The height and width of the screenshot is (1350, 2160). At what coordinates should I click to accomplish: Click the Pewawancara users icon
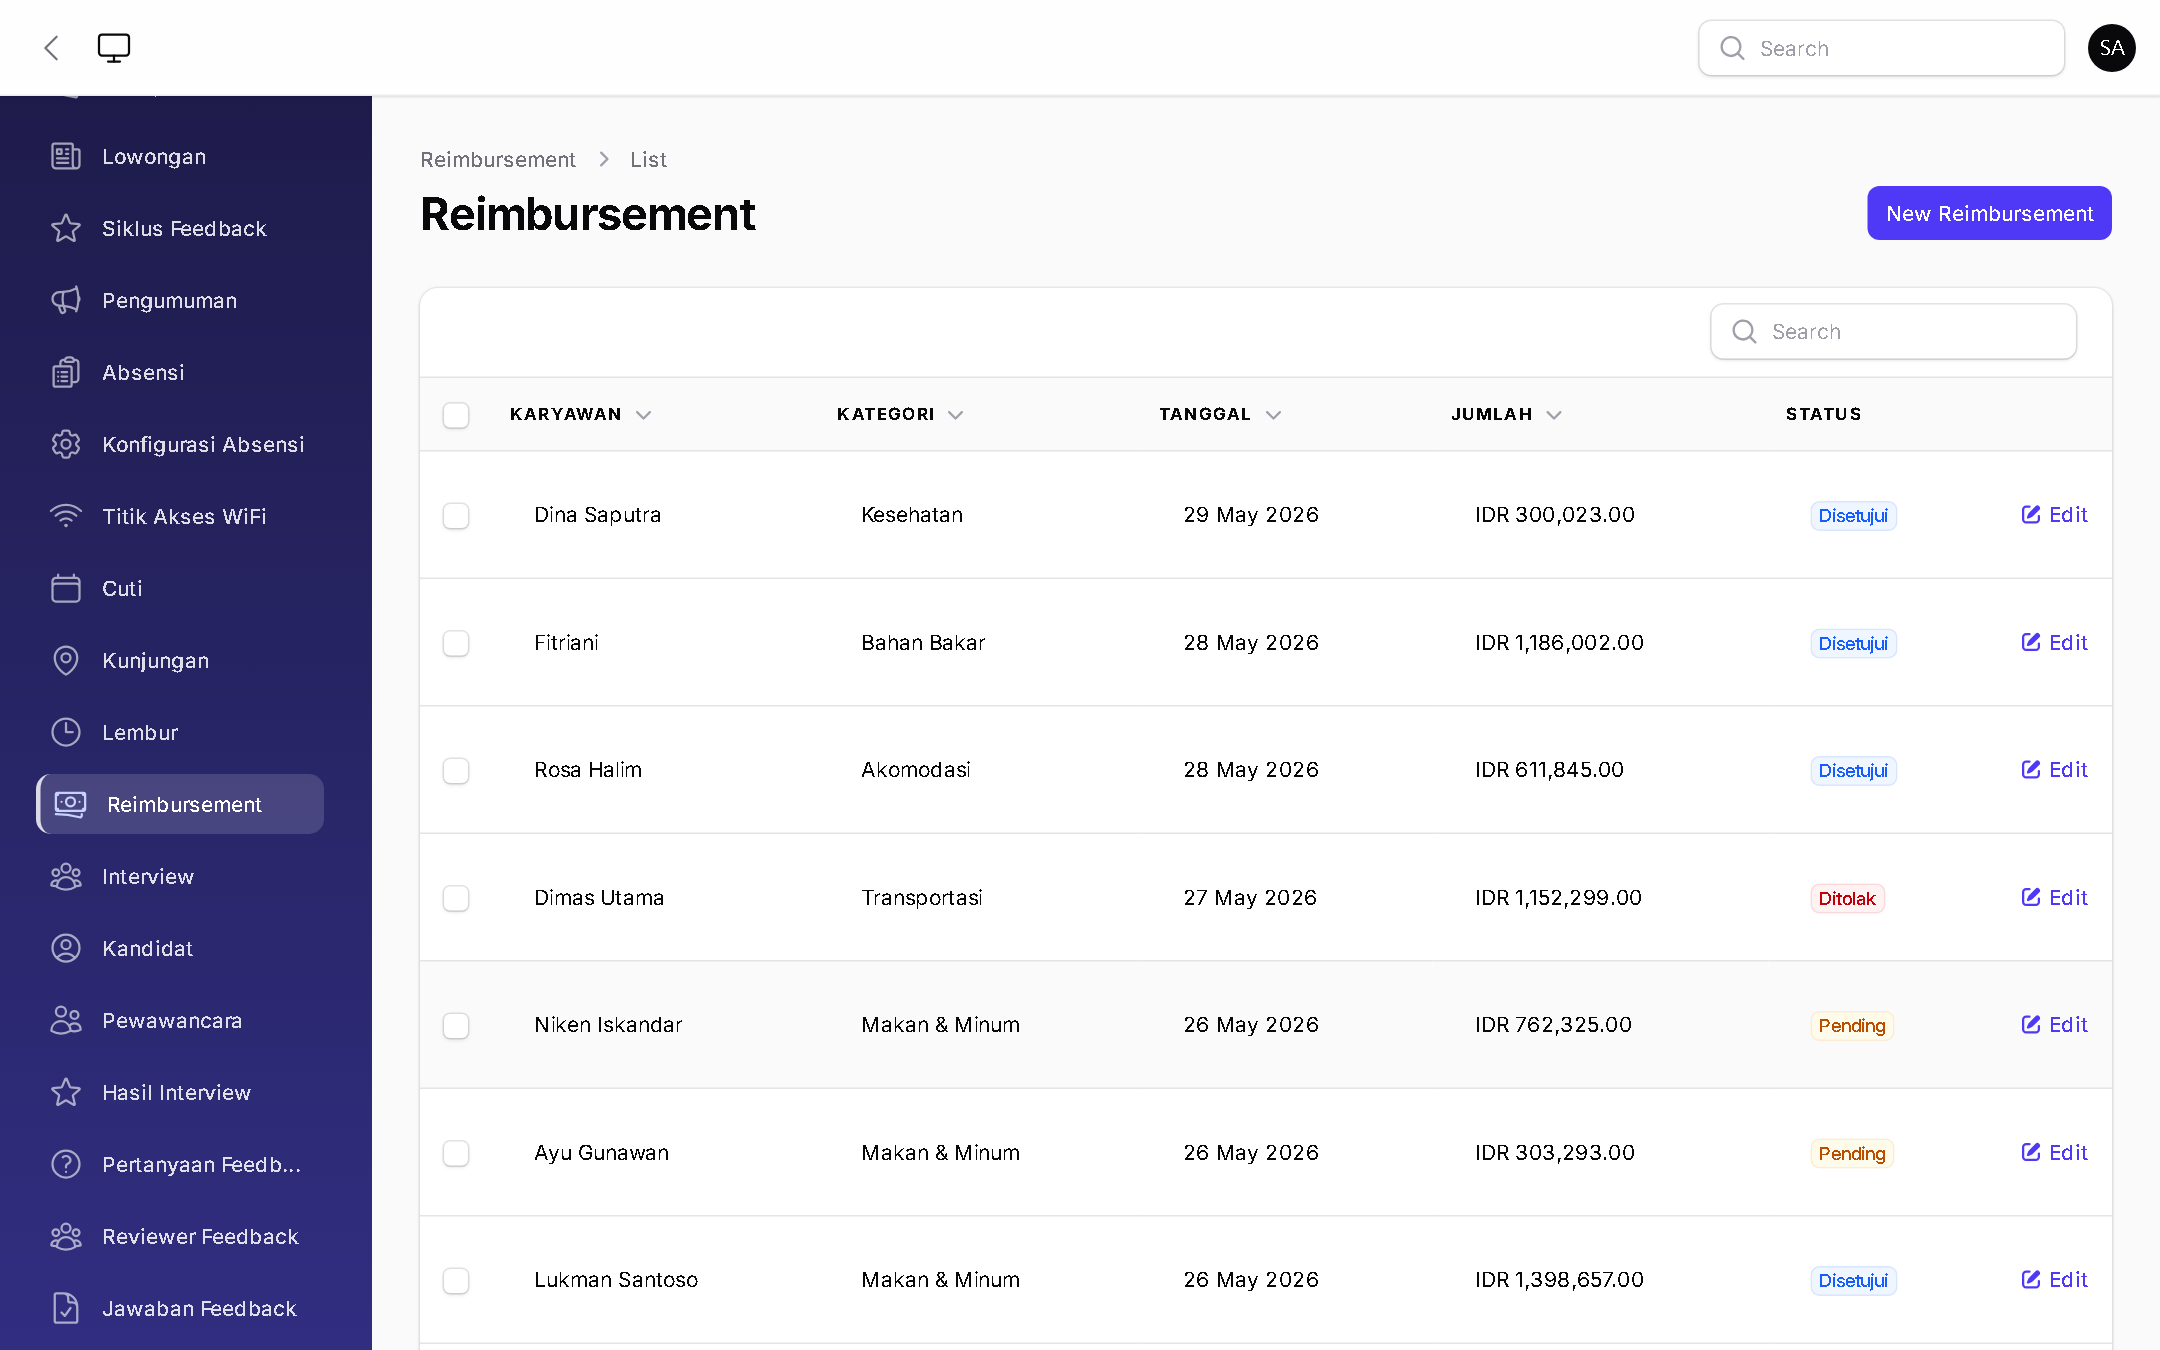(x=66, y=1020)
